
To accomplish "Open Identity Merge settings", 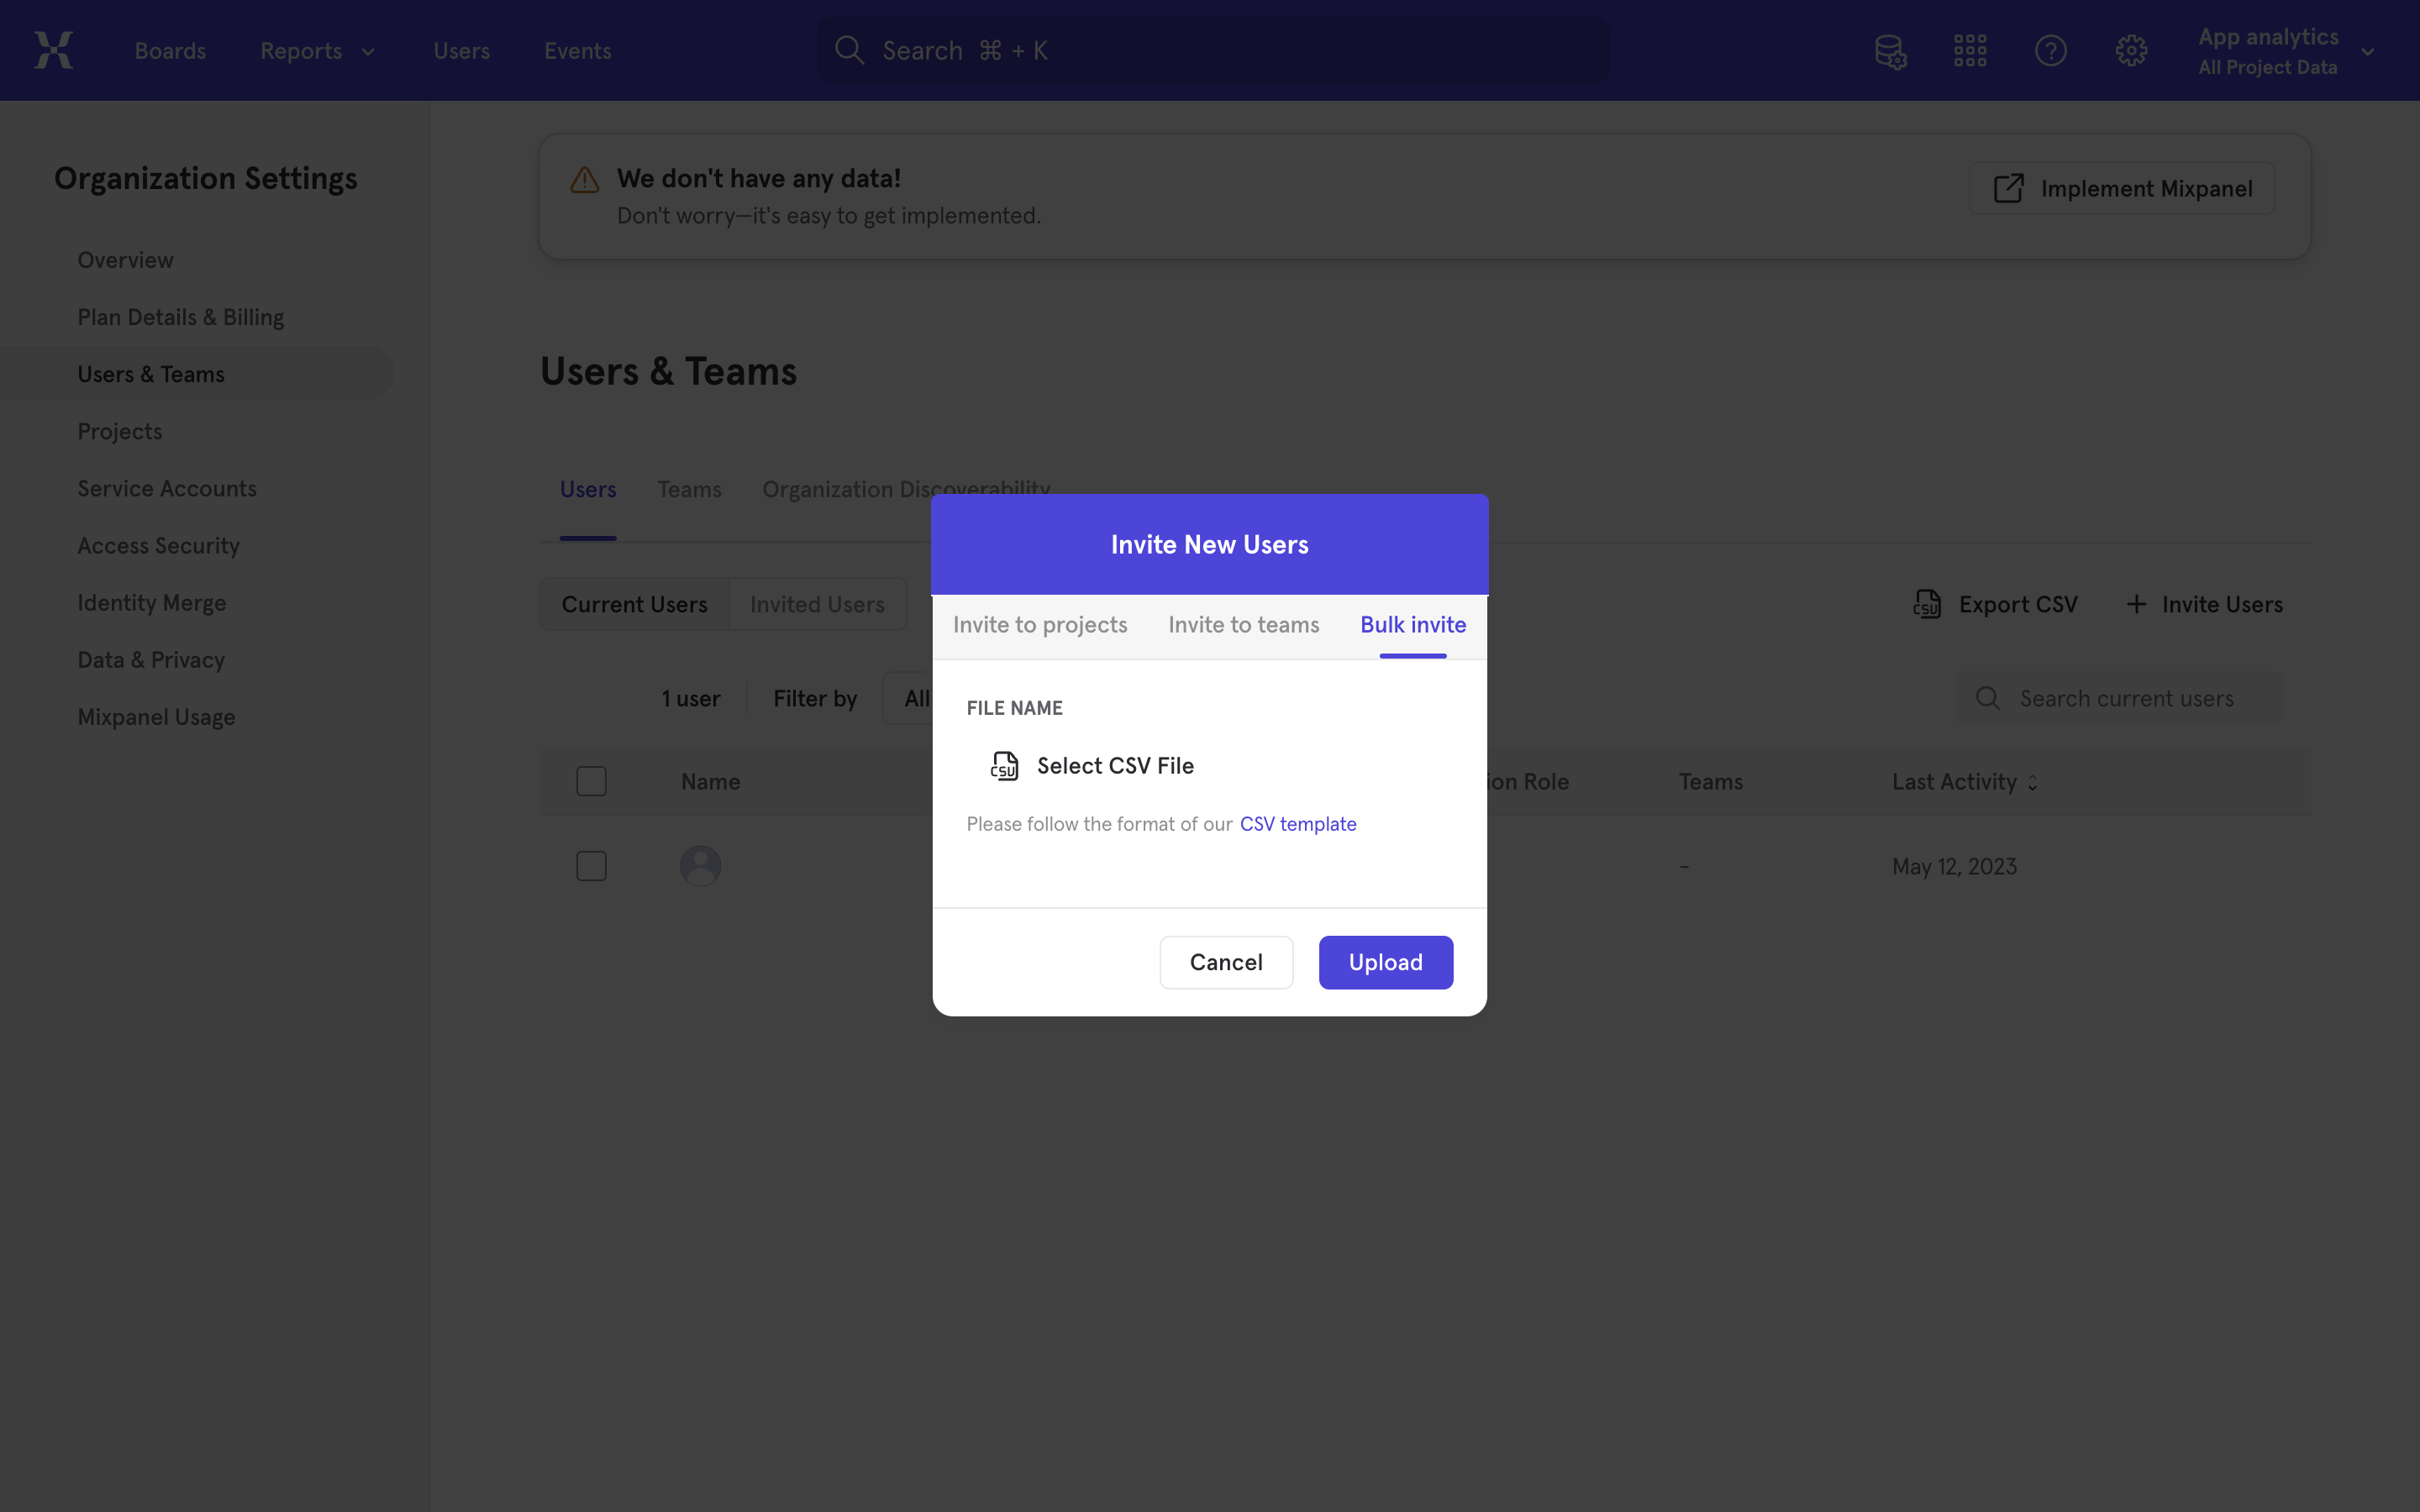I will 152,603.
